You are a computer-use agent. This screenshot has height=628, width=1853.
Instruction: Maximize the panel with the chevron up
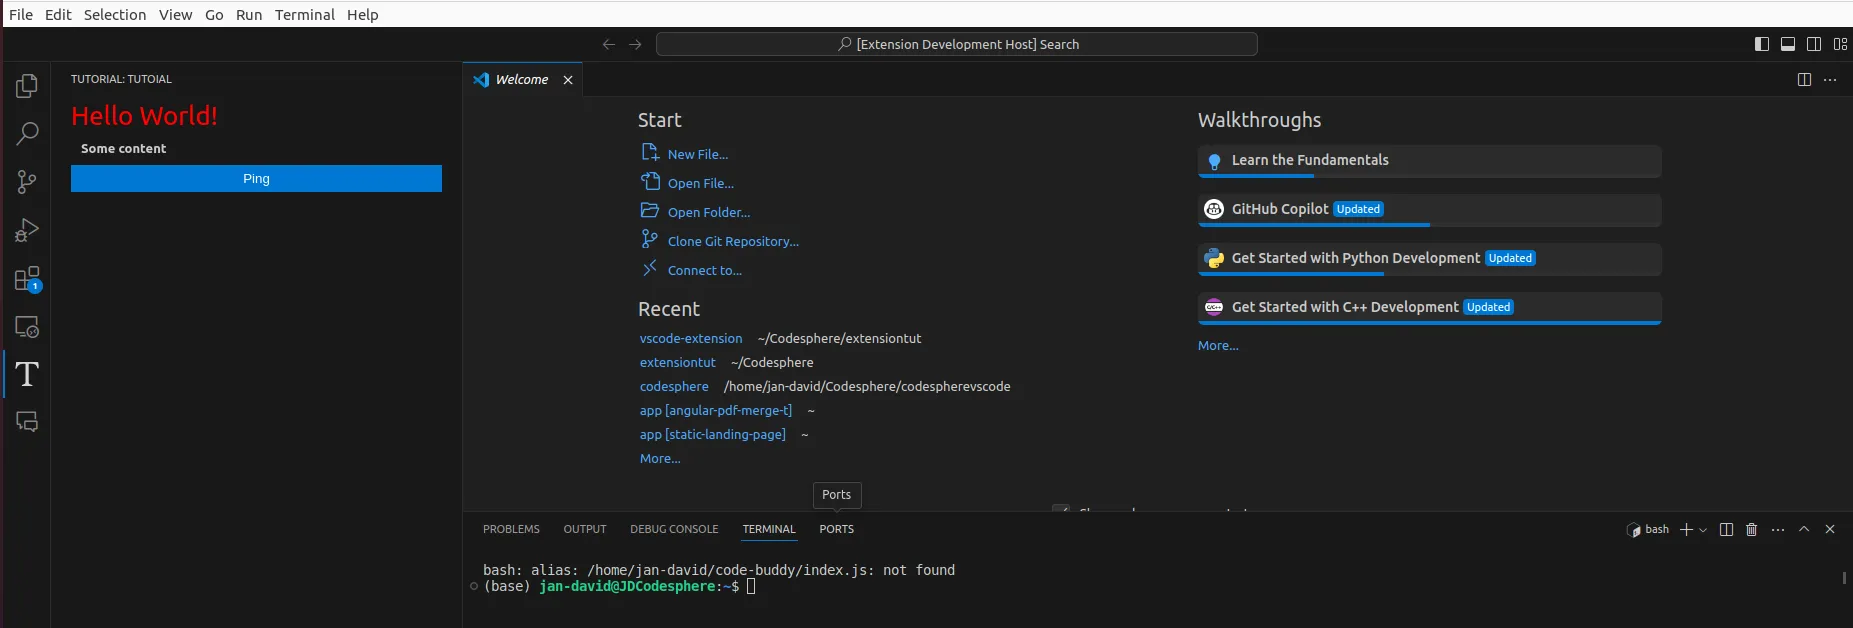point(1804,530)
